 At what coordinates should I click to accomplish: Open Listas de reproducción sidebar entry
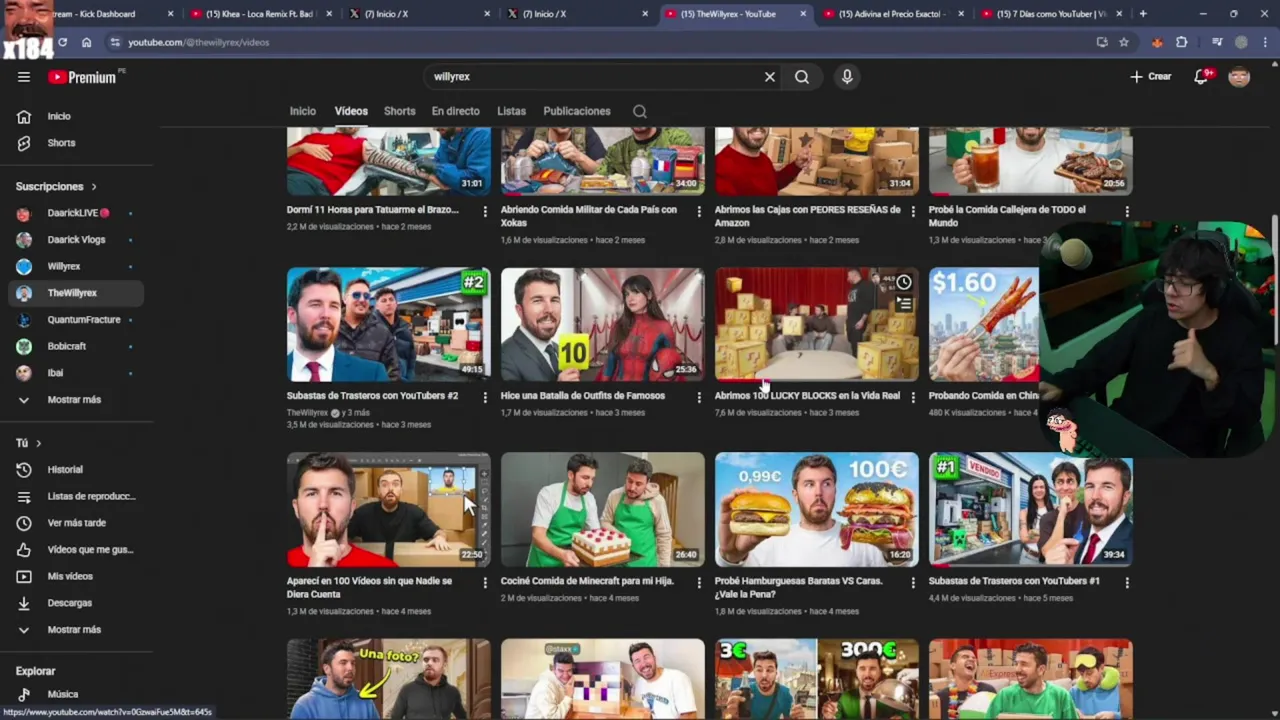[76, 496]
